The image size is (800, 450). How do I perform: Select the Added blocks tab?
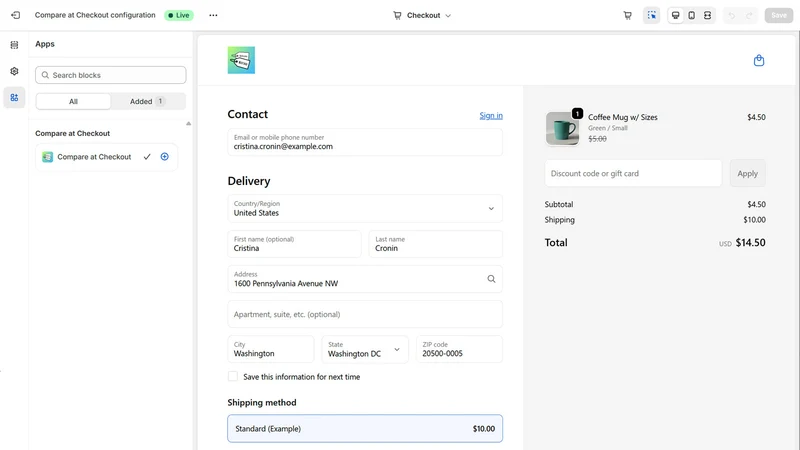coord(147,102)
